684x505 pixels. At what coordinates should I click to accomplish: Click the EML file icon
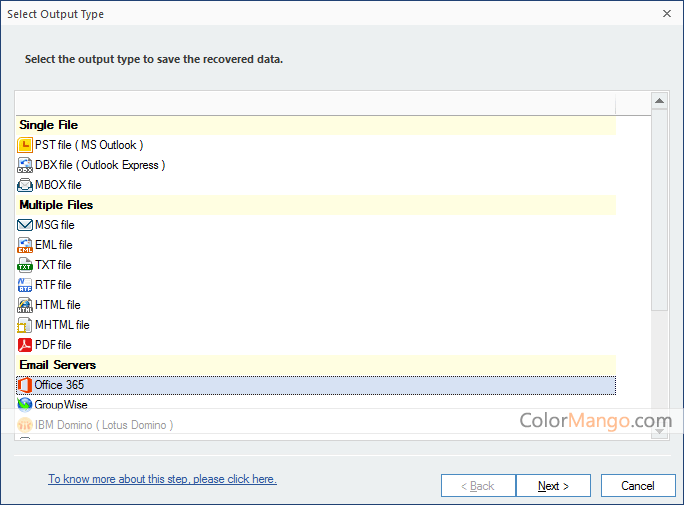coord(26,245)
